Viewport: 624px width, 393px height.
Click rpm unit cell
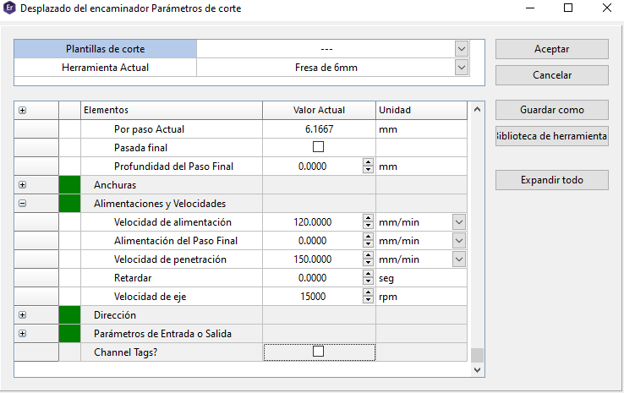point(421,297)
